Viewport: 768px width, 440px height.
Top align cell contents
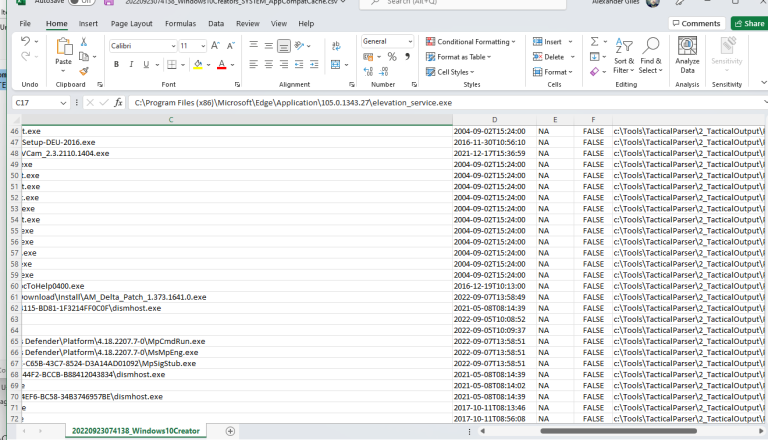click(253, 46)
